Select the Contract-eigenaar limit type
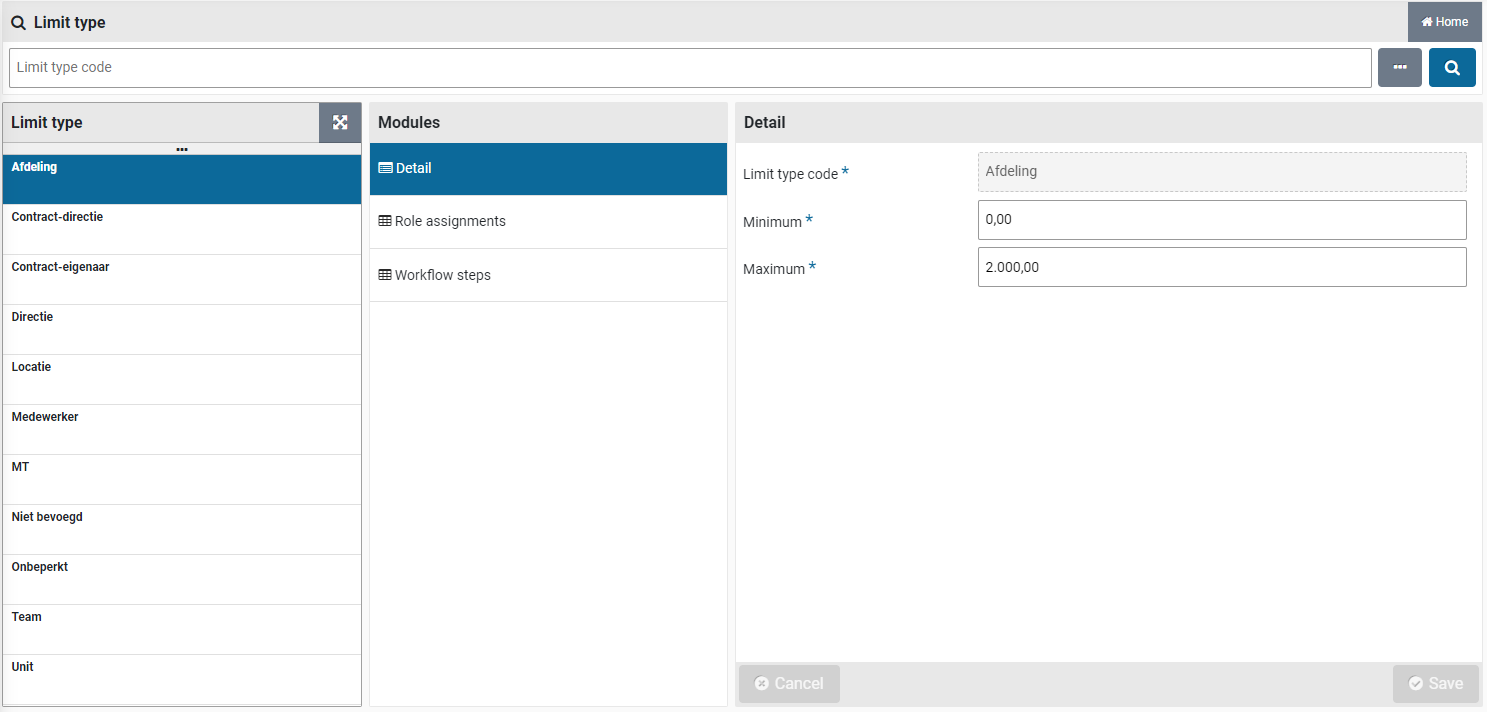 (181, 279)
